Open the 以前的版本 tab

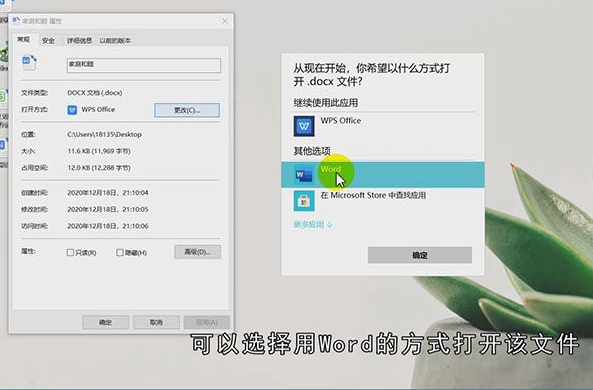115,40
